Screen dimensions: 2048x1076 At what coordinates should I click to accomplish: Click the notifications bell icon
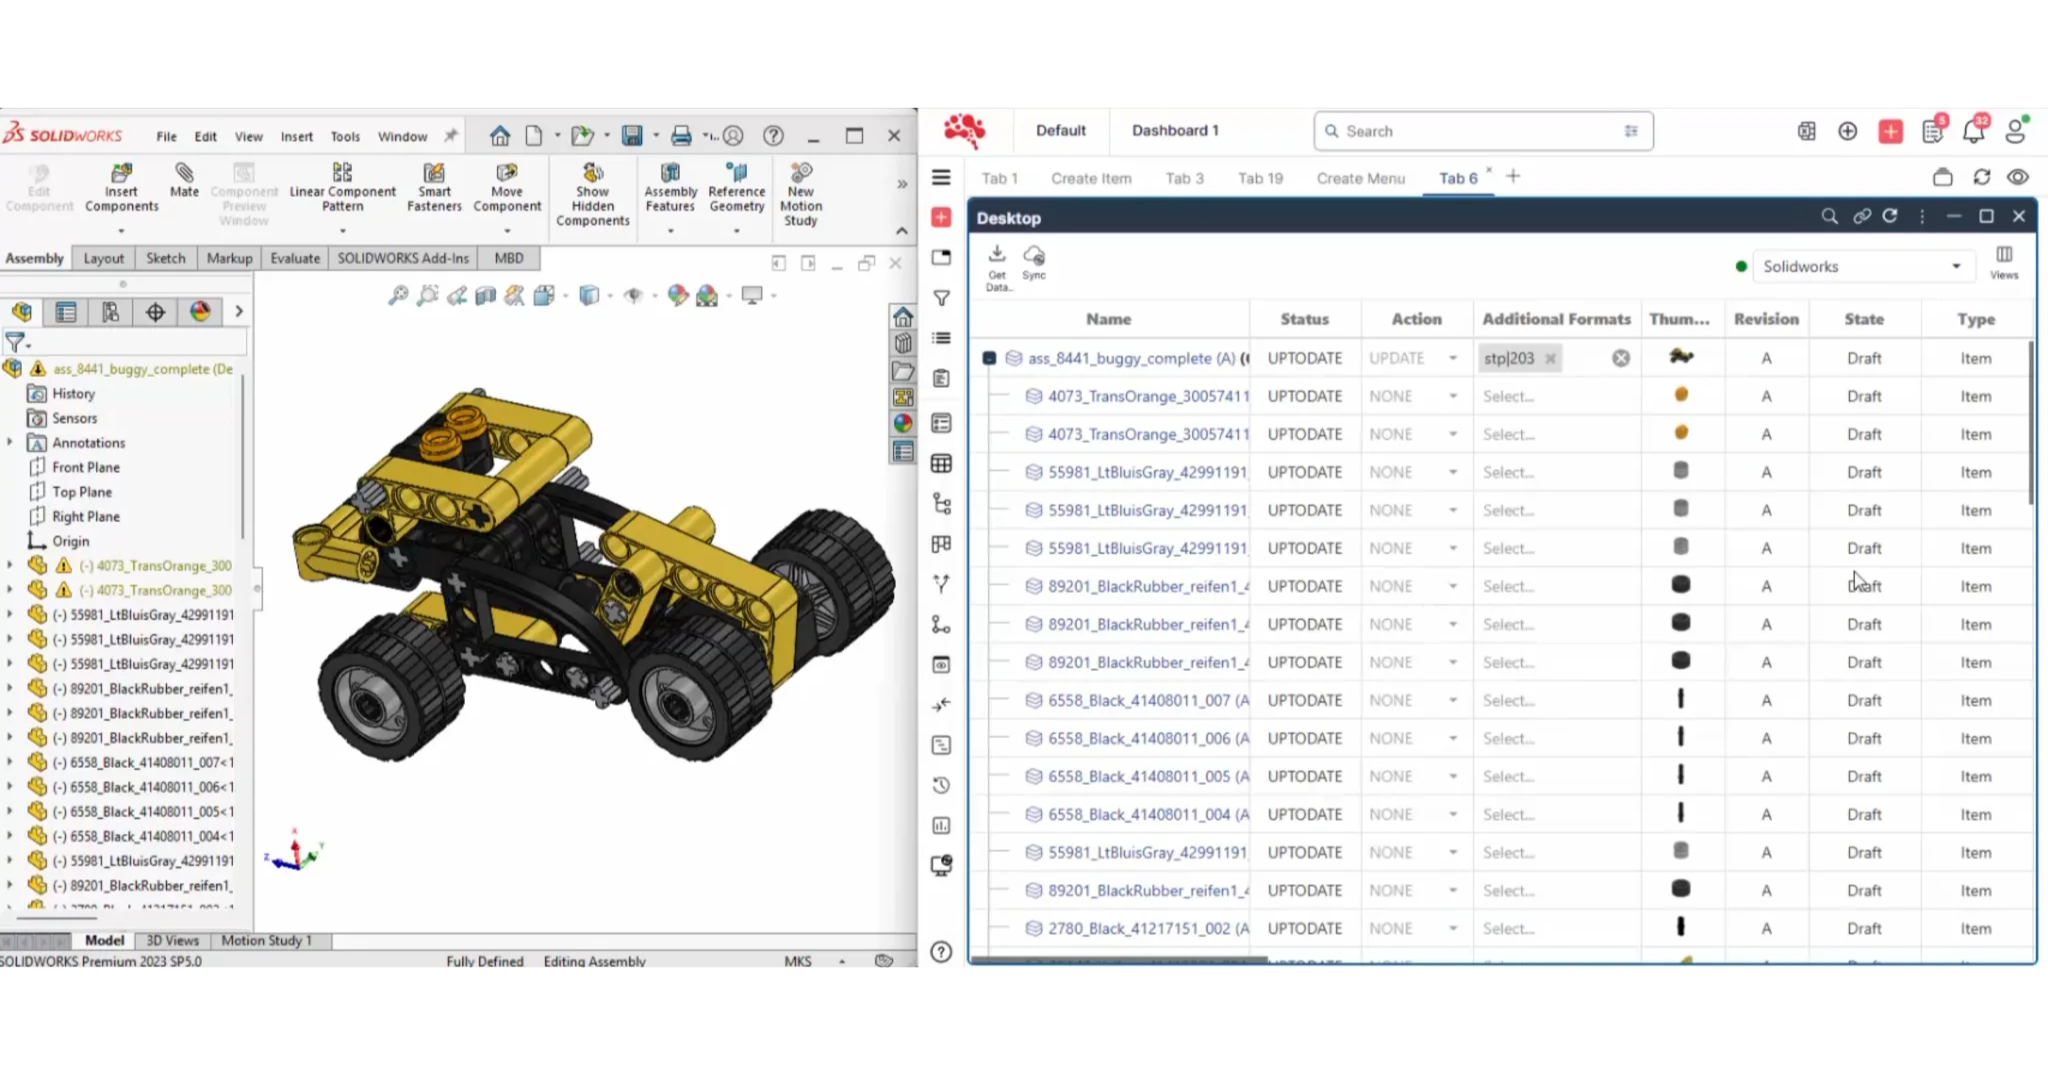coord(1973,131)
